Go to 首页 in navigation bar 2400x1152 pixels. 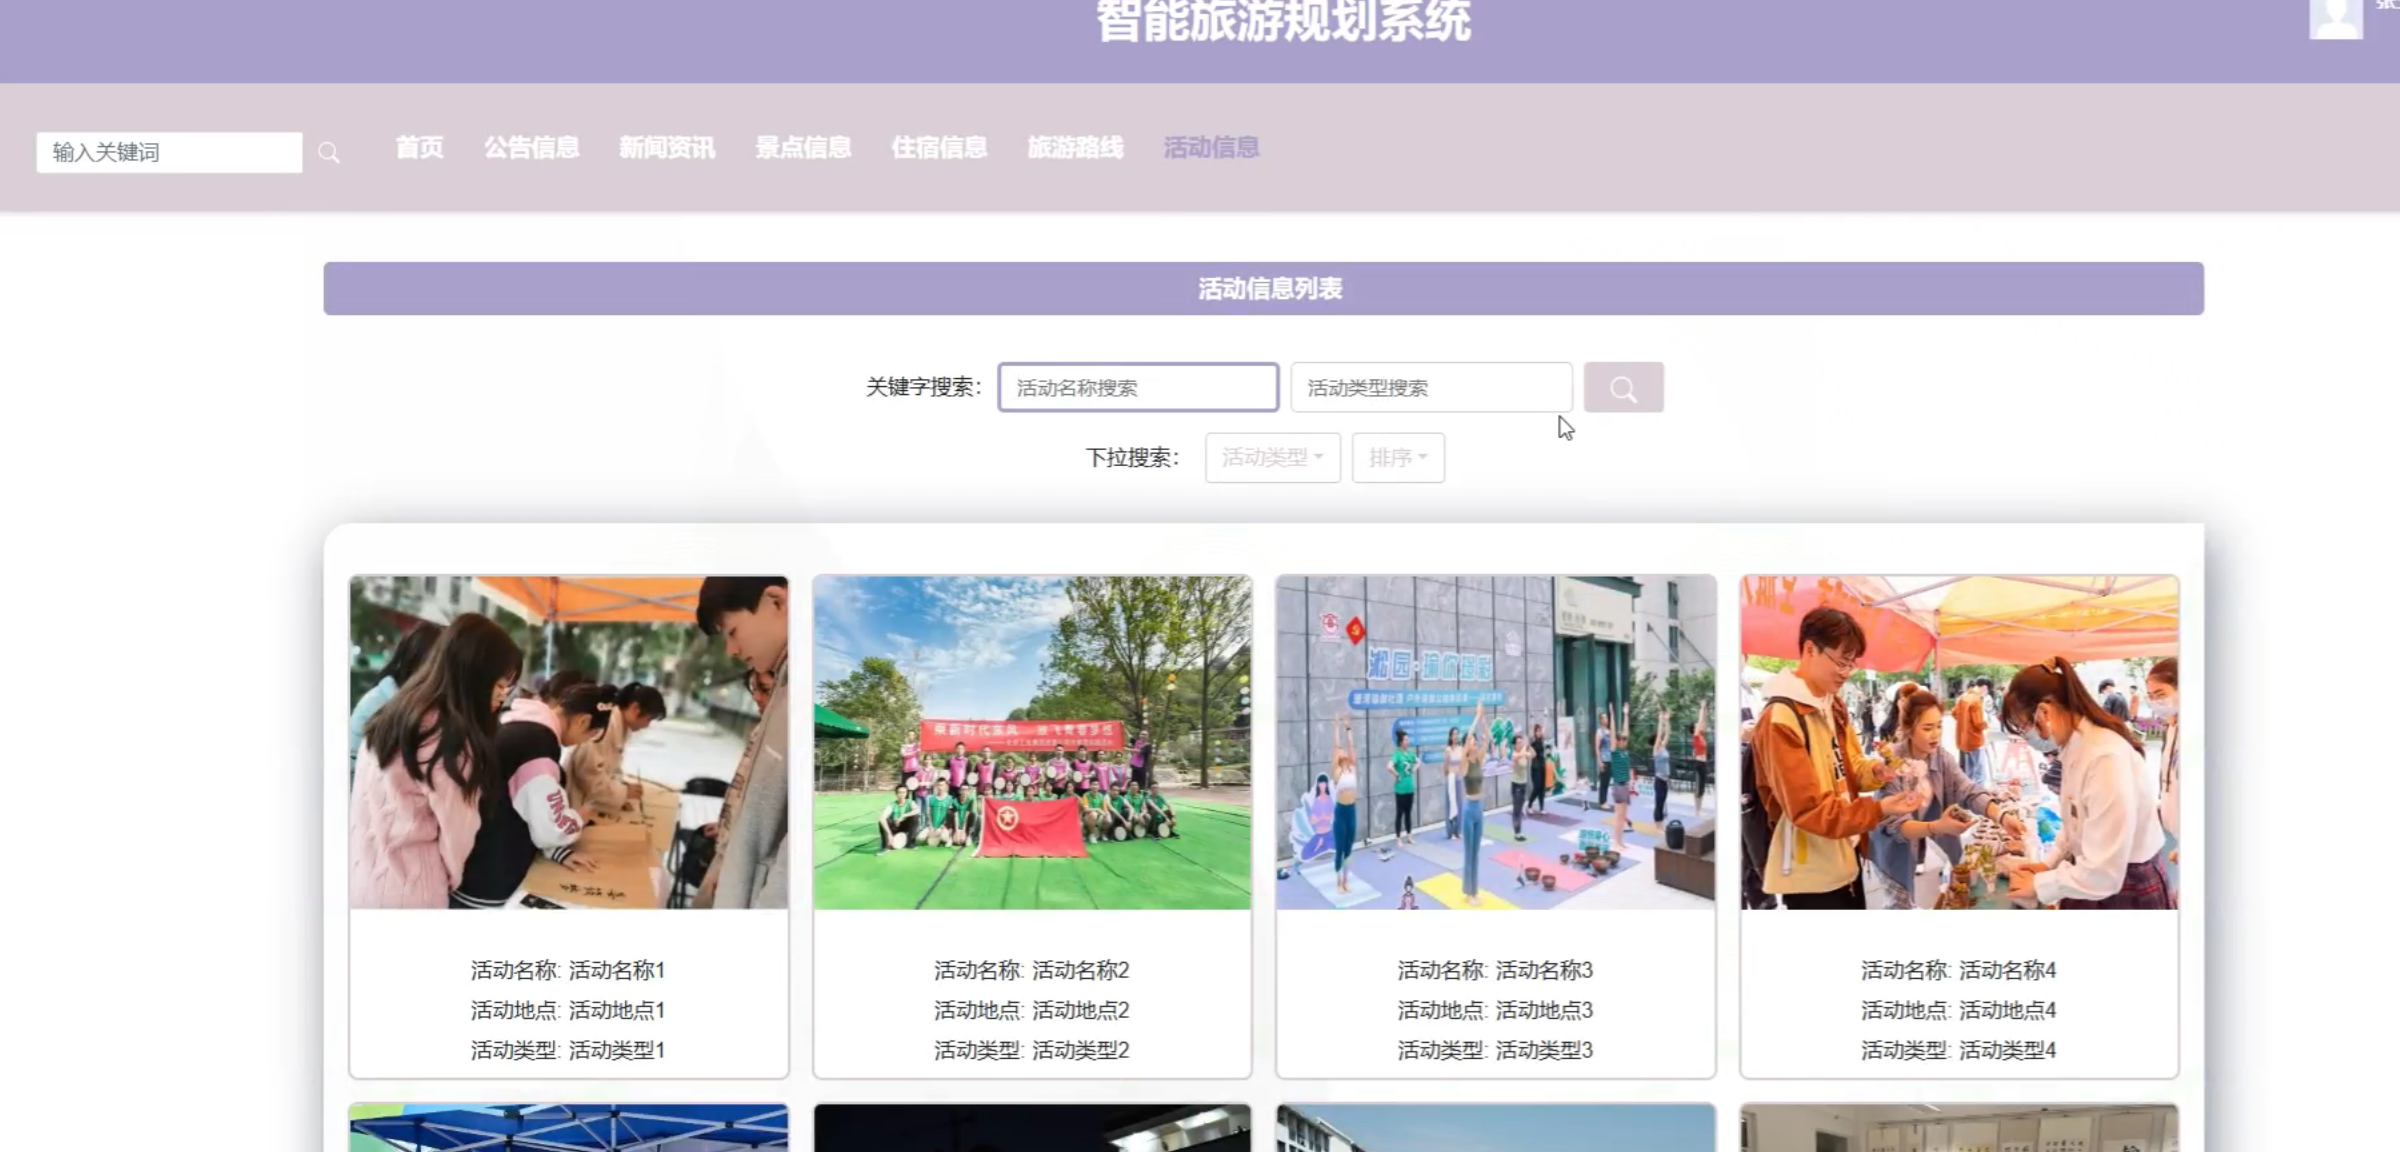coord(419,148)
